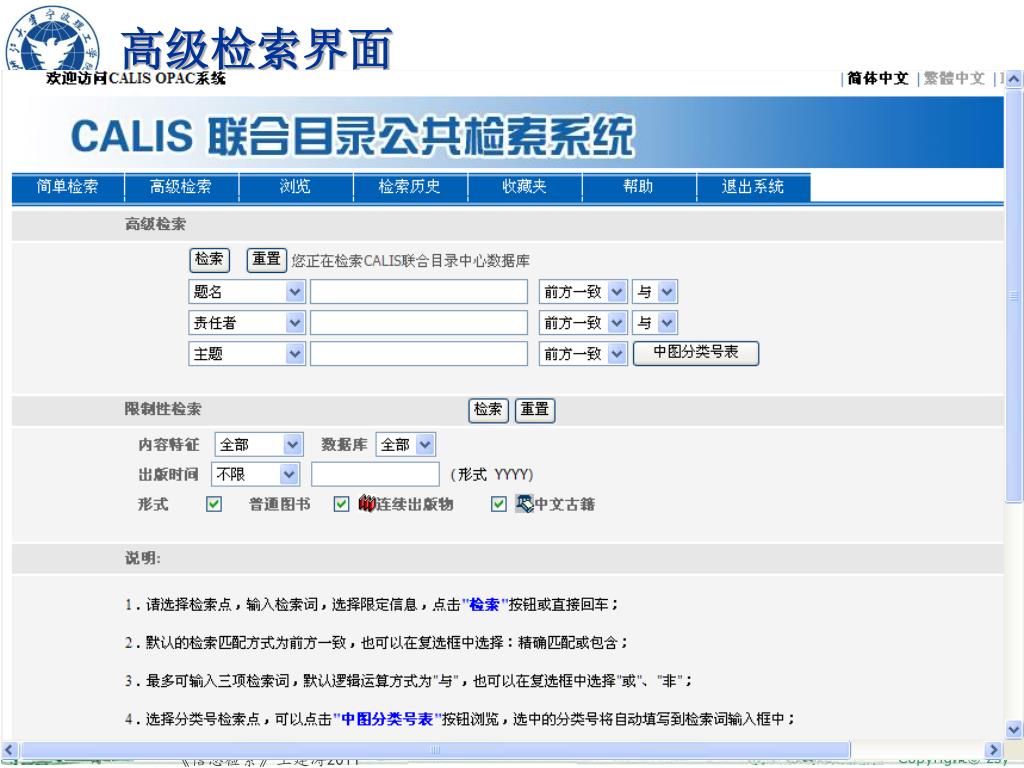This screenshot has height=768, width=1024.
Task: Click the ancient book icon beside 中文古籍
Action: (x=524, y=504)
